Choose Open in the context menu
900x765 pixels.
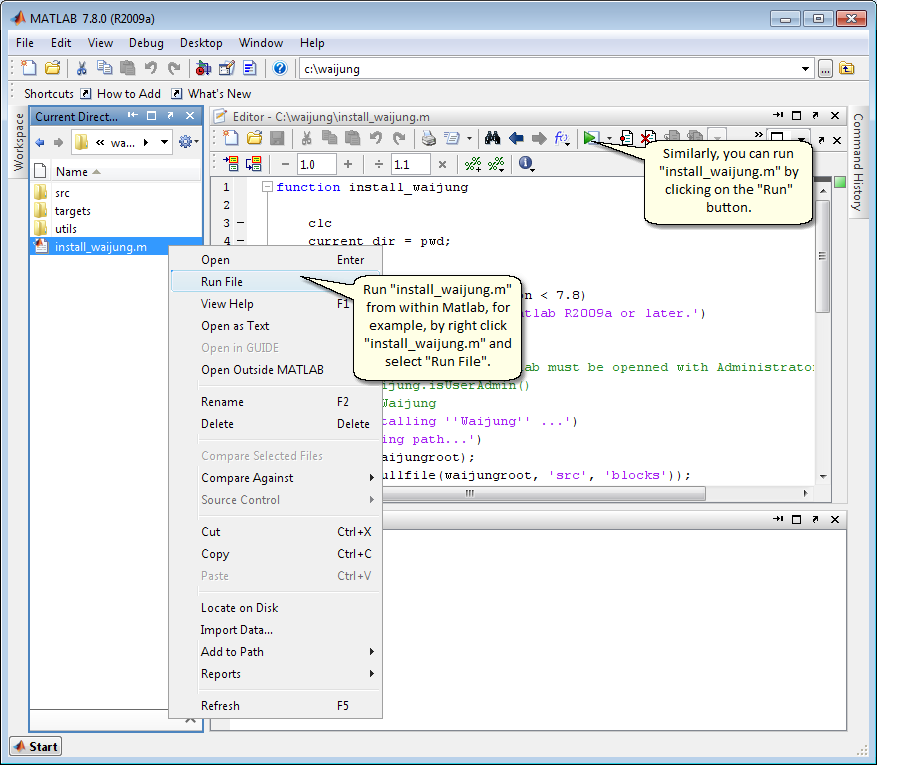[x=276, y=260]
